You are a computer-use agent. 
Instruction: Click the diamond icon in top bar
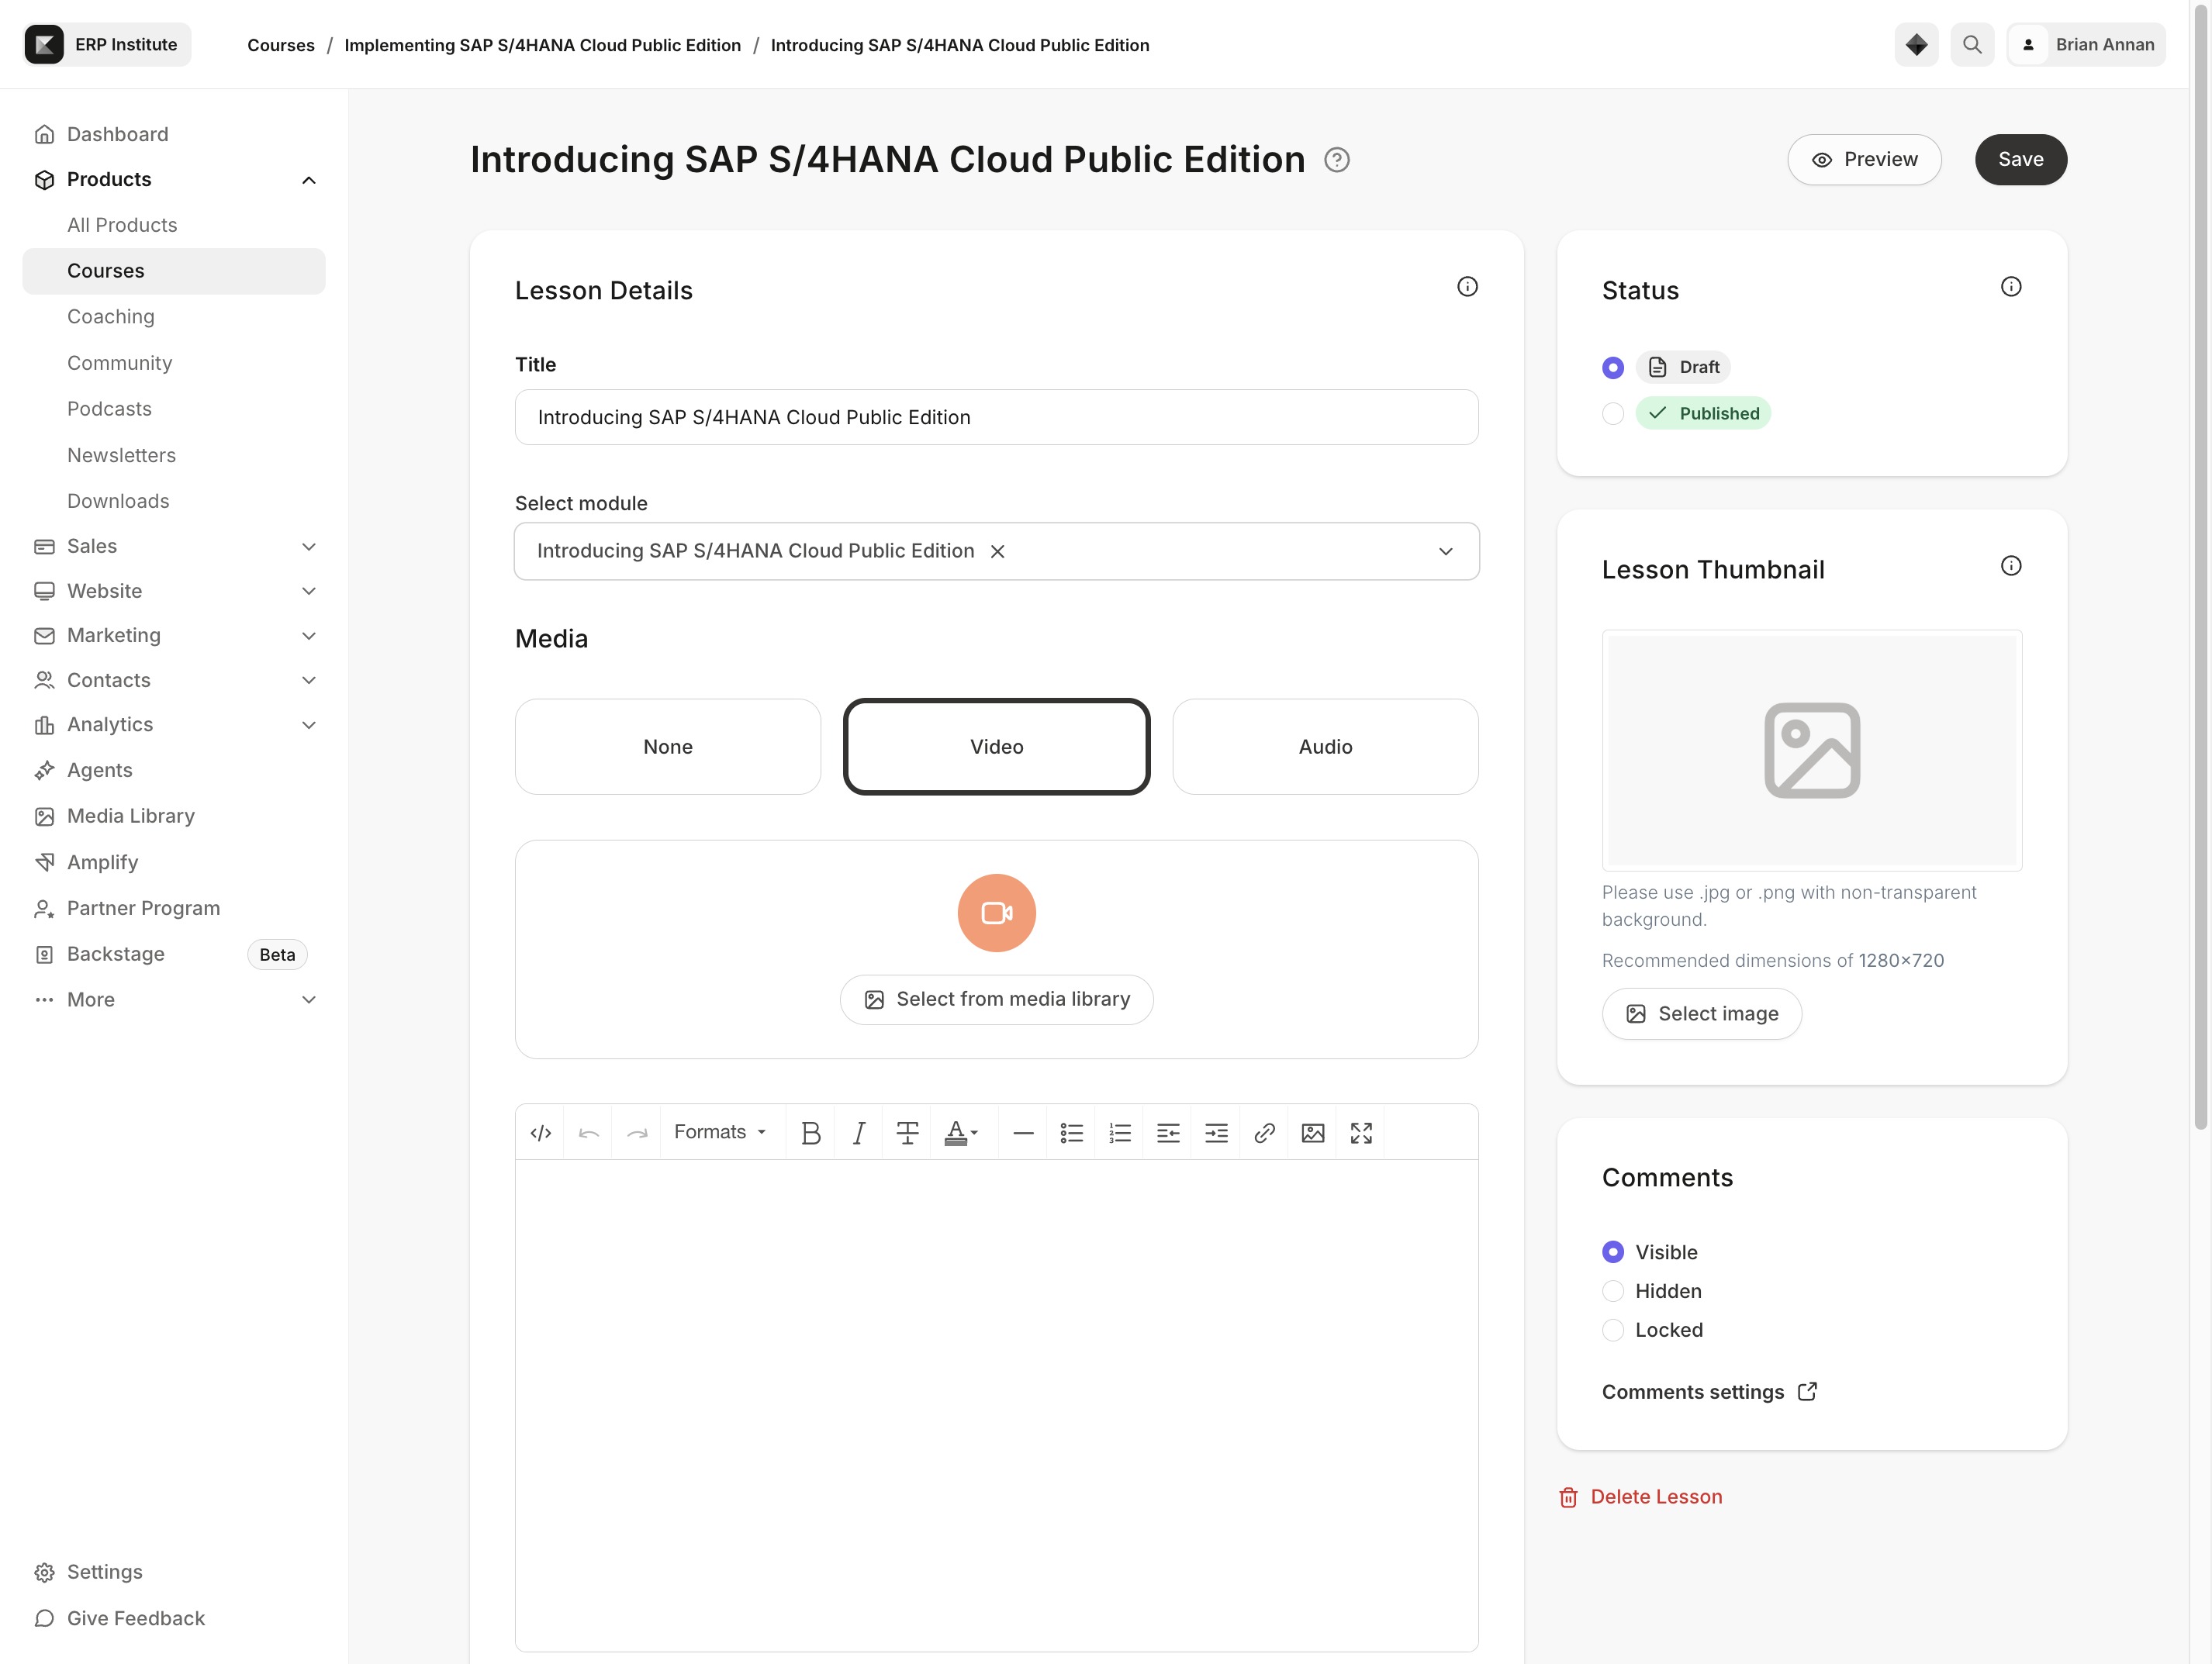pos(1916,45)
